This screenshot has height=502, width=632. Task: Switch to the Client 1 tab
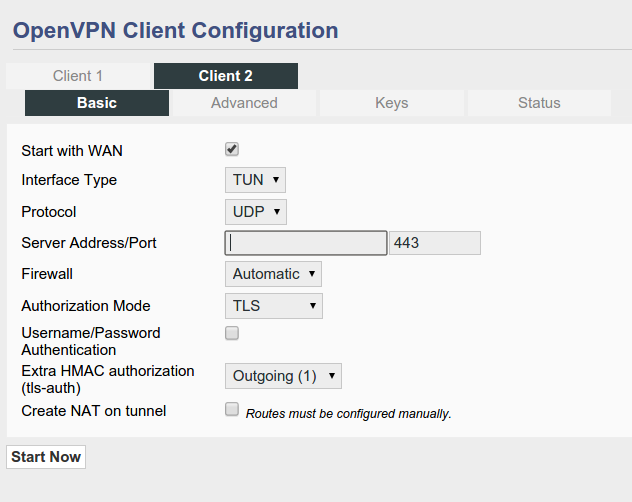click(78, 76)
